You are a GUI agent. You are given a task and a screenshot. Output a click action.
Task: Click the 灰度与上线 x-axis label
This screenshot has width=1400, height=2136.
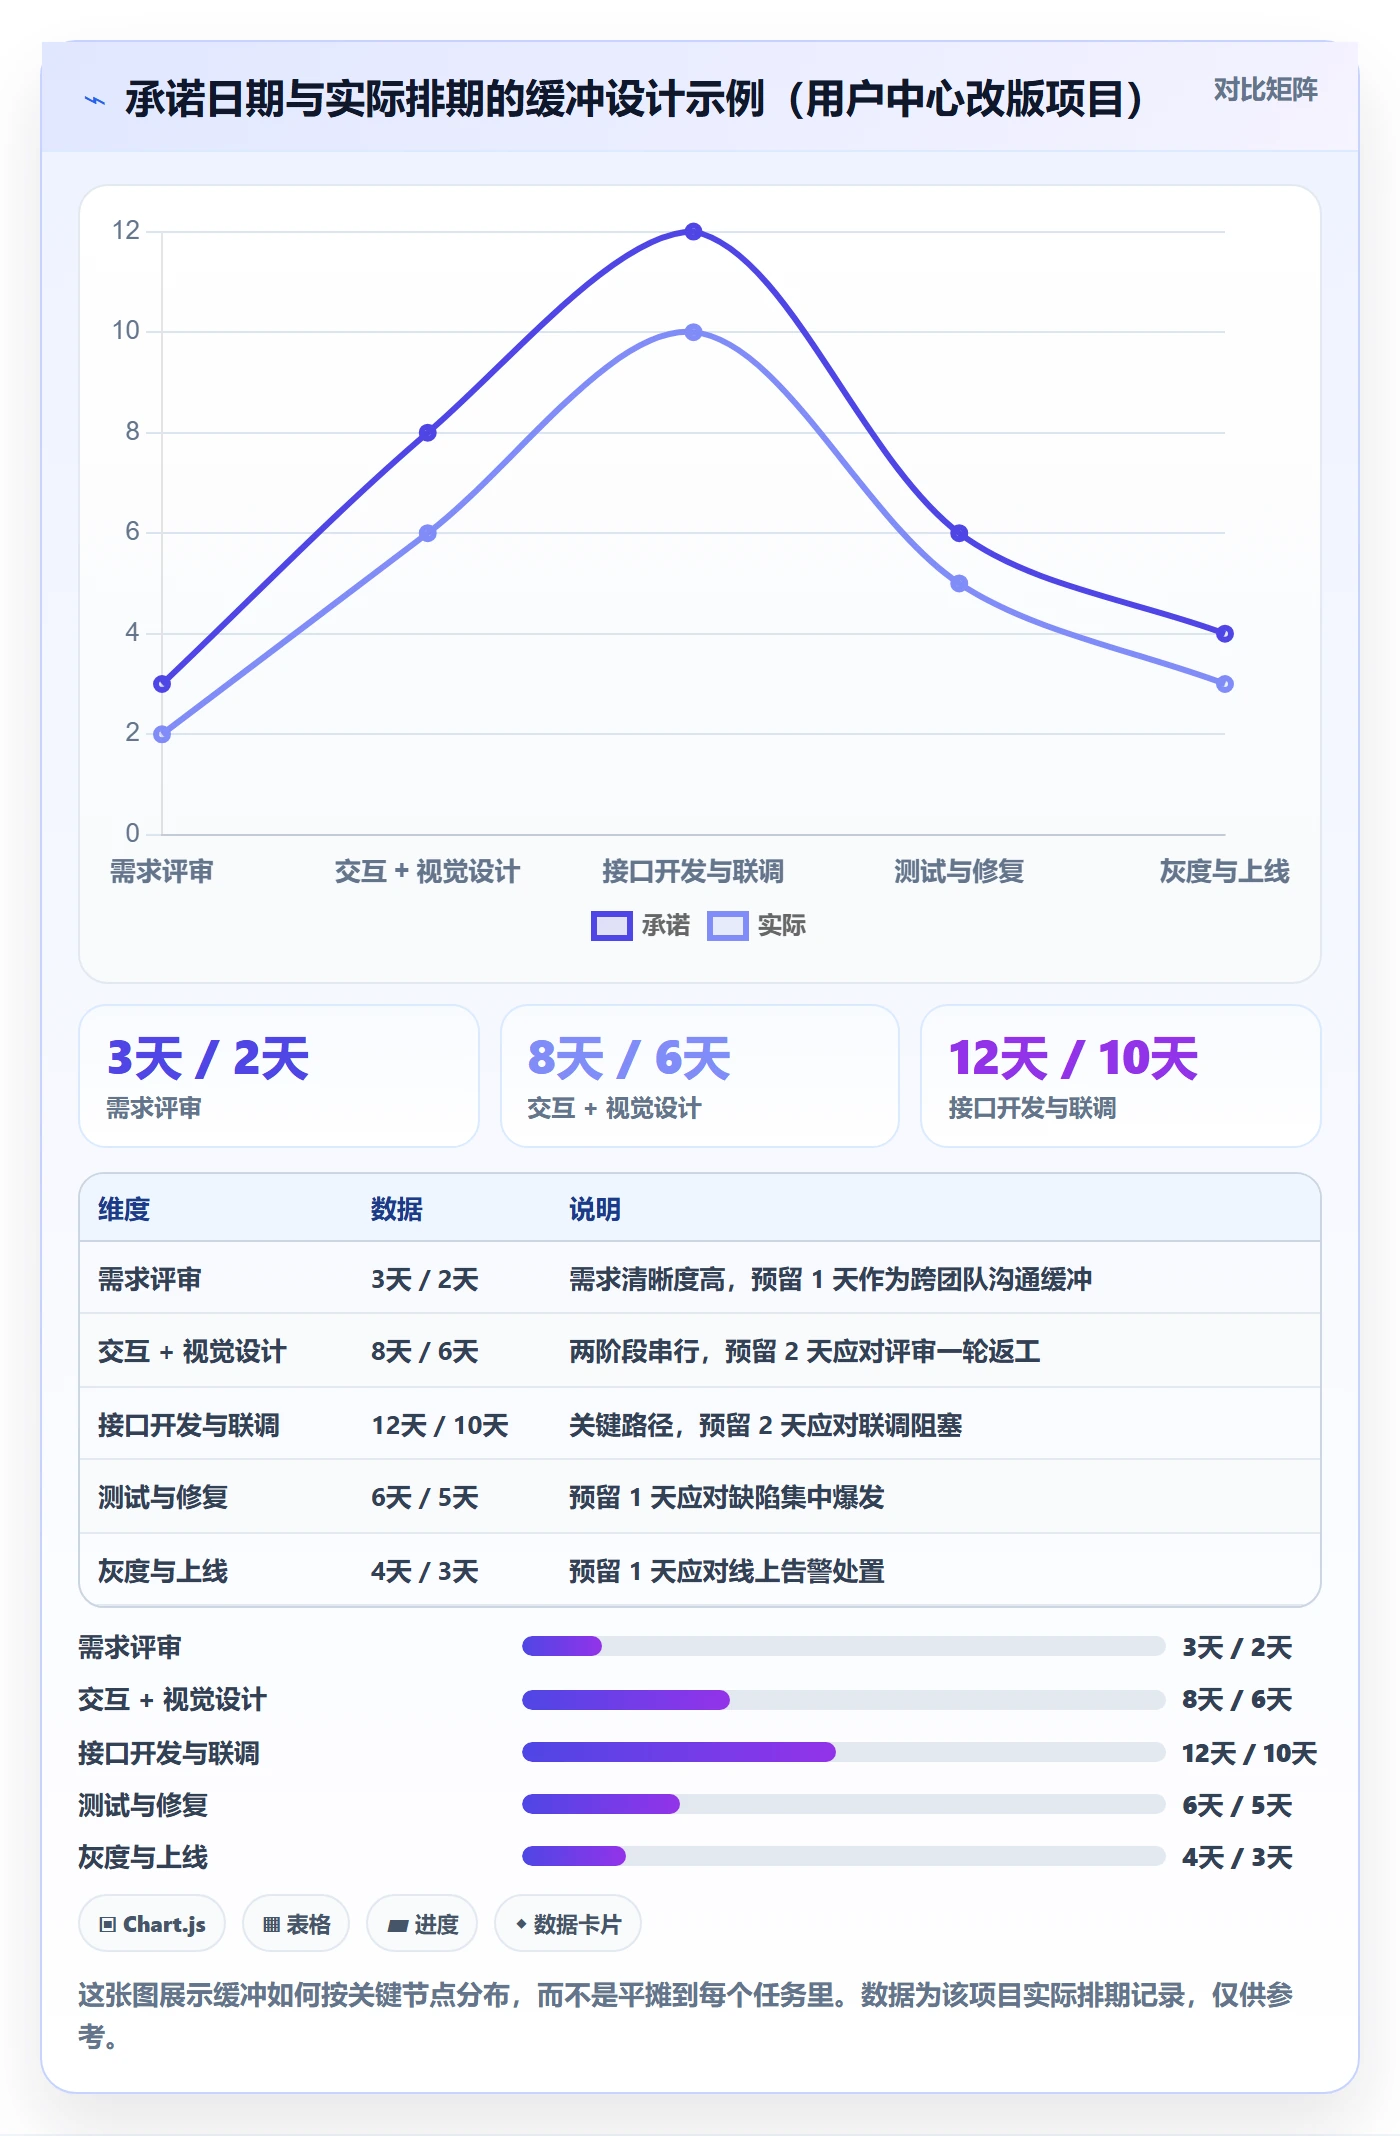tap(1225, 872)
